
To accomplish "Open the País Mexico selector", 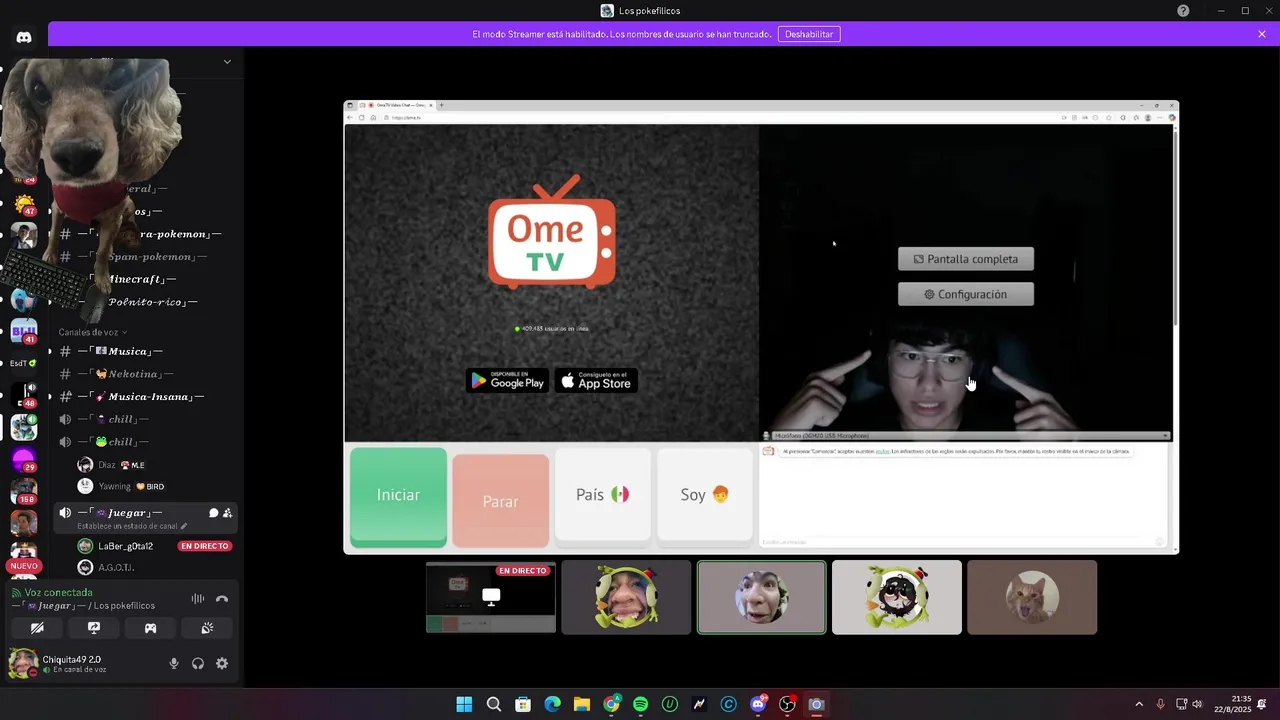I will [x=603, y=495].
